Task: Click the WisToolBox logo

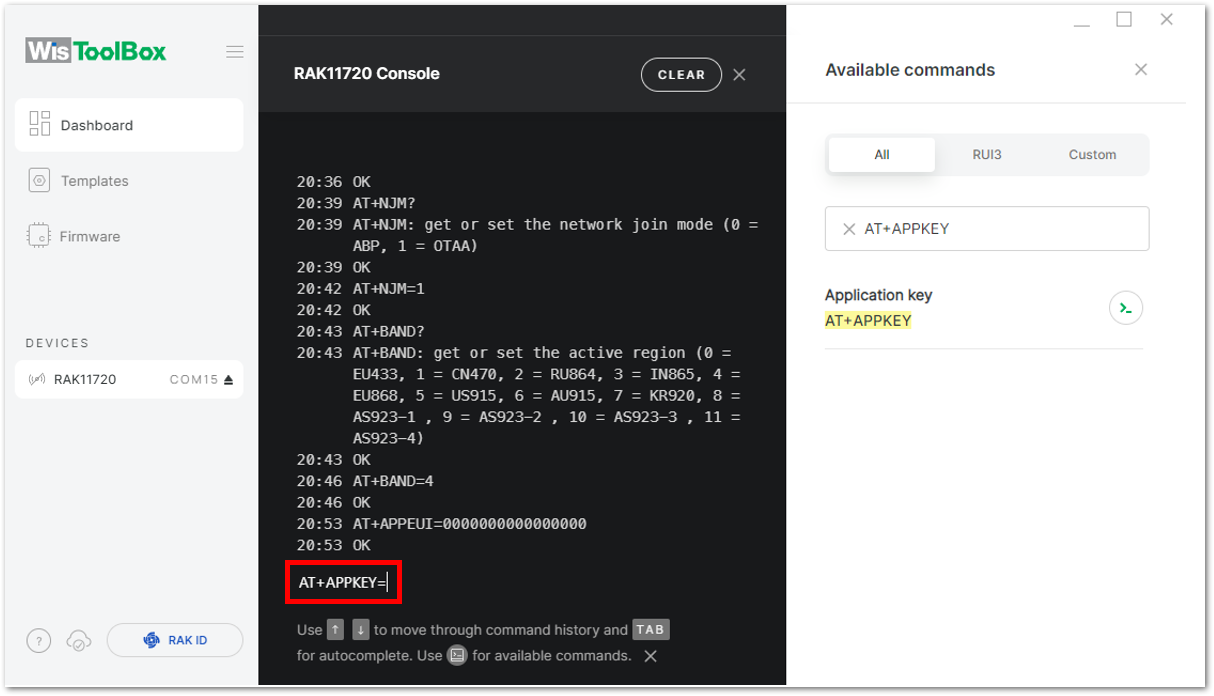Action: pos(96,51)
